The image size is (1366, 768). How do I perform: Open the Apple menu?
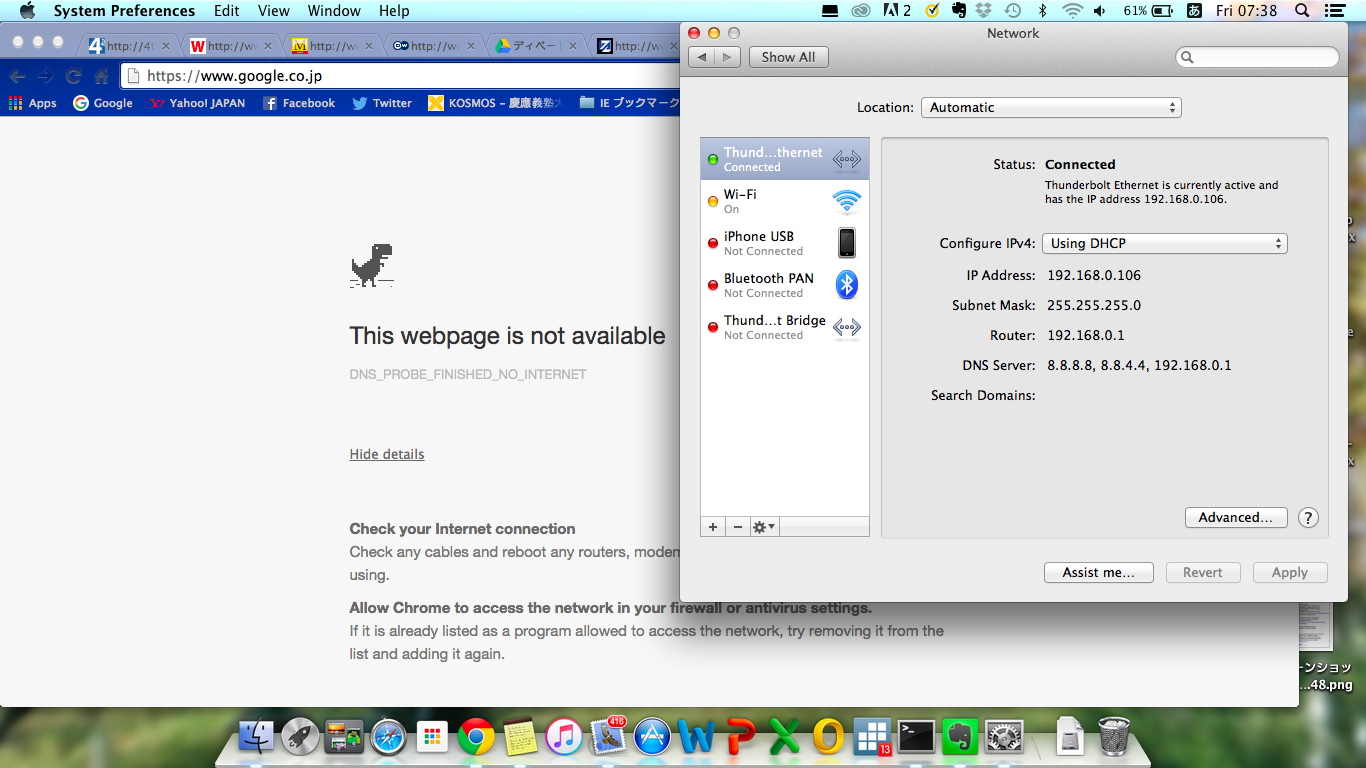point(27,11)
